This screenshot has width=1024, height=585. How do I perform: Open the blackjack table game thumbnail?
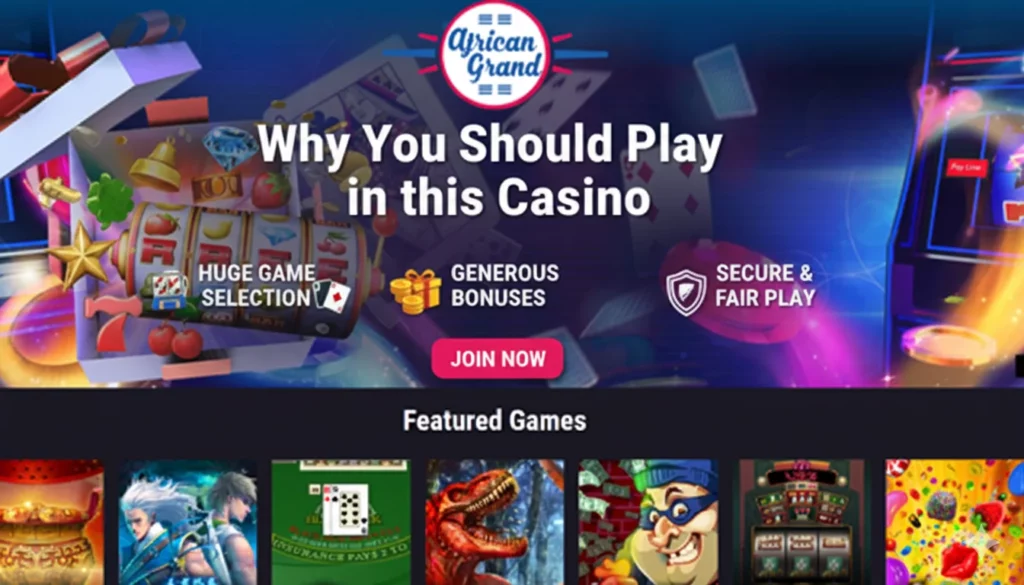[x=341, y=522]
